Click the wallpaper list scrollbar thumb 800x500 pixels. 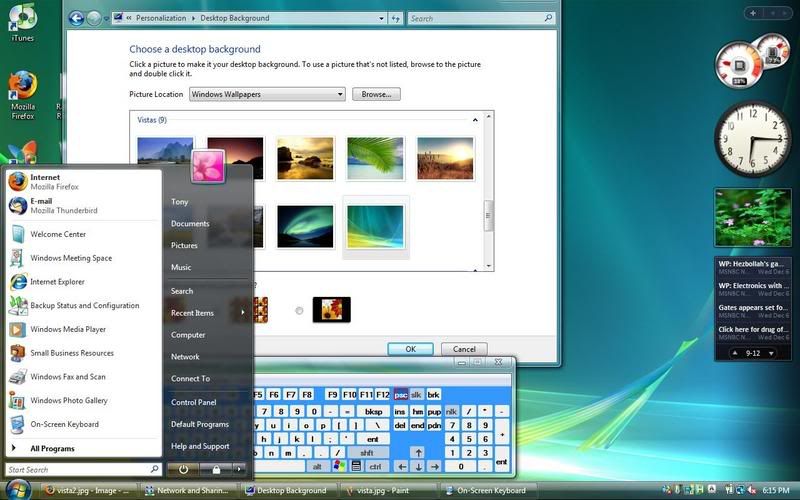(x=488, y=215)
